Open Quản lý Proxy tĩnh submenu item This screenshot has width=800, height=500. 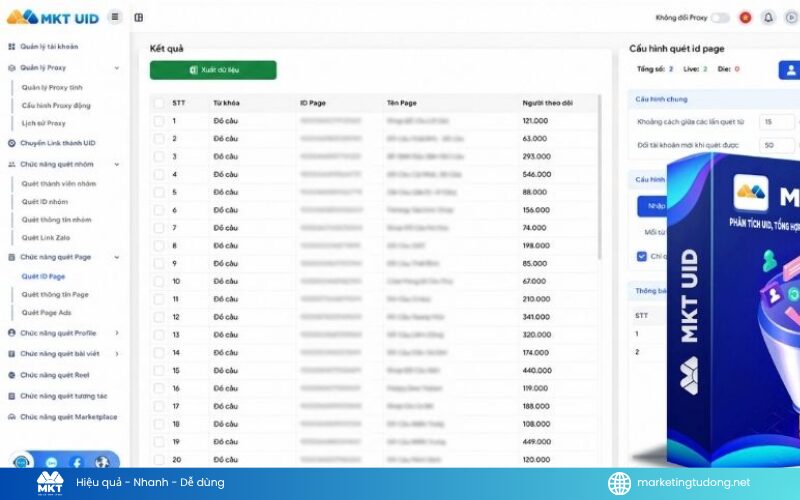click(52, 88)
